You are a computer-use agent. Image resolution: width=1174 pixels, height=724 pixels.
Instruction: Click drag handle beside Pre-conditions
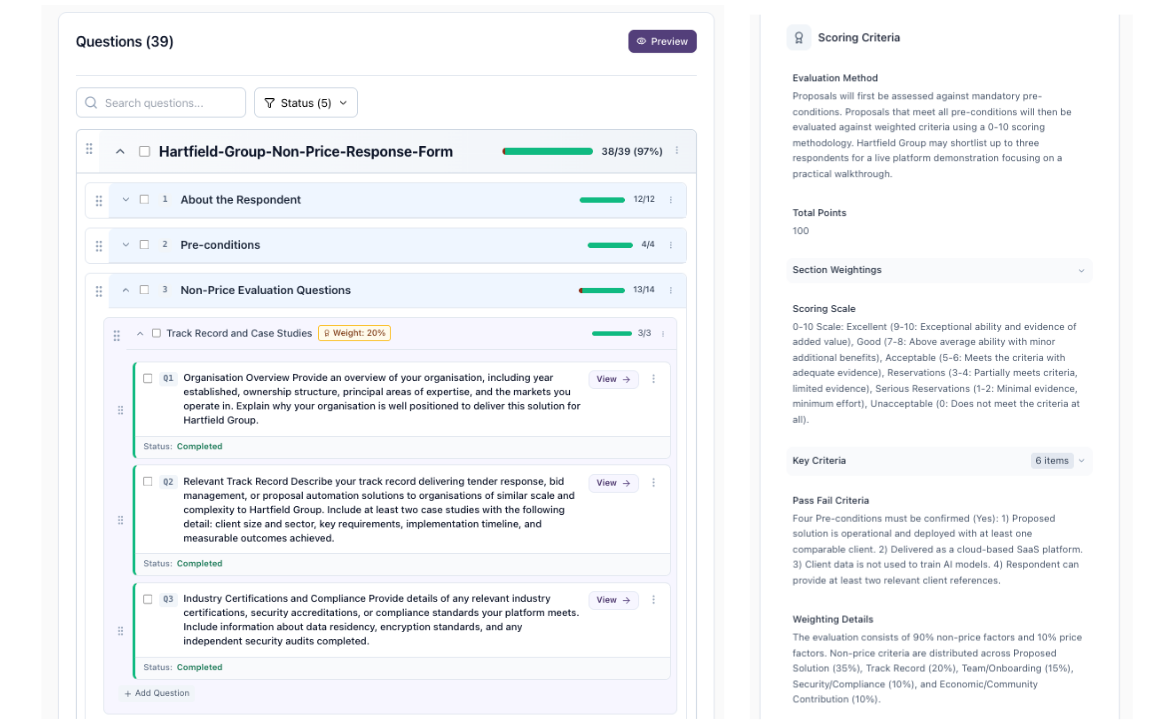[x=99, y=246]
